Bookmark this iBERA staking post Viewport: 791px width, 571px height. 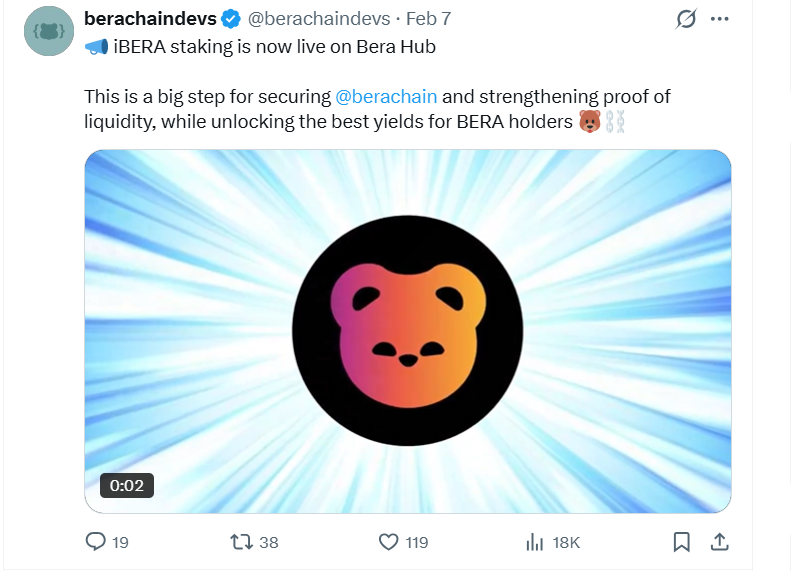681,542
